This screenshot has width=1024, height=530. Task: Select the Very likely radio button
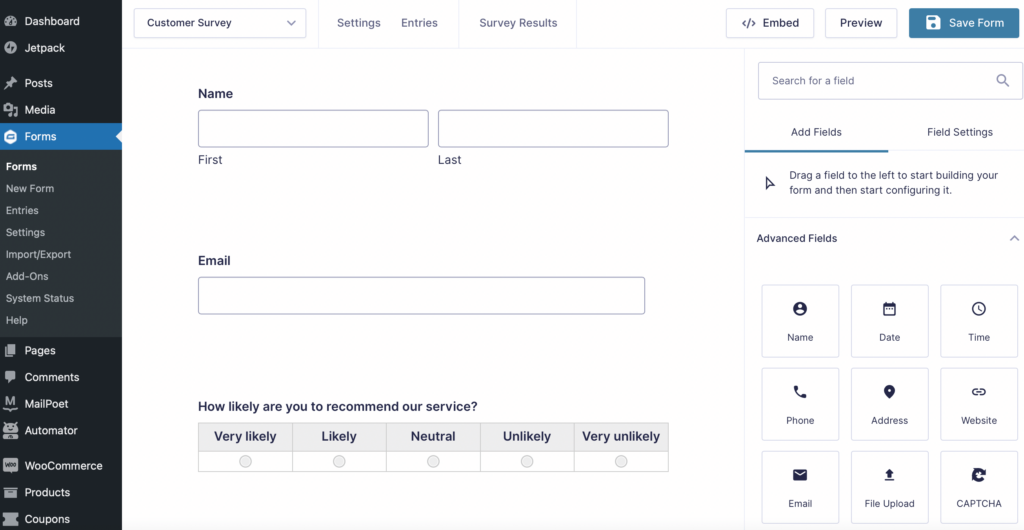pyautogui.click(x=245, y=461)
